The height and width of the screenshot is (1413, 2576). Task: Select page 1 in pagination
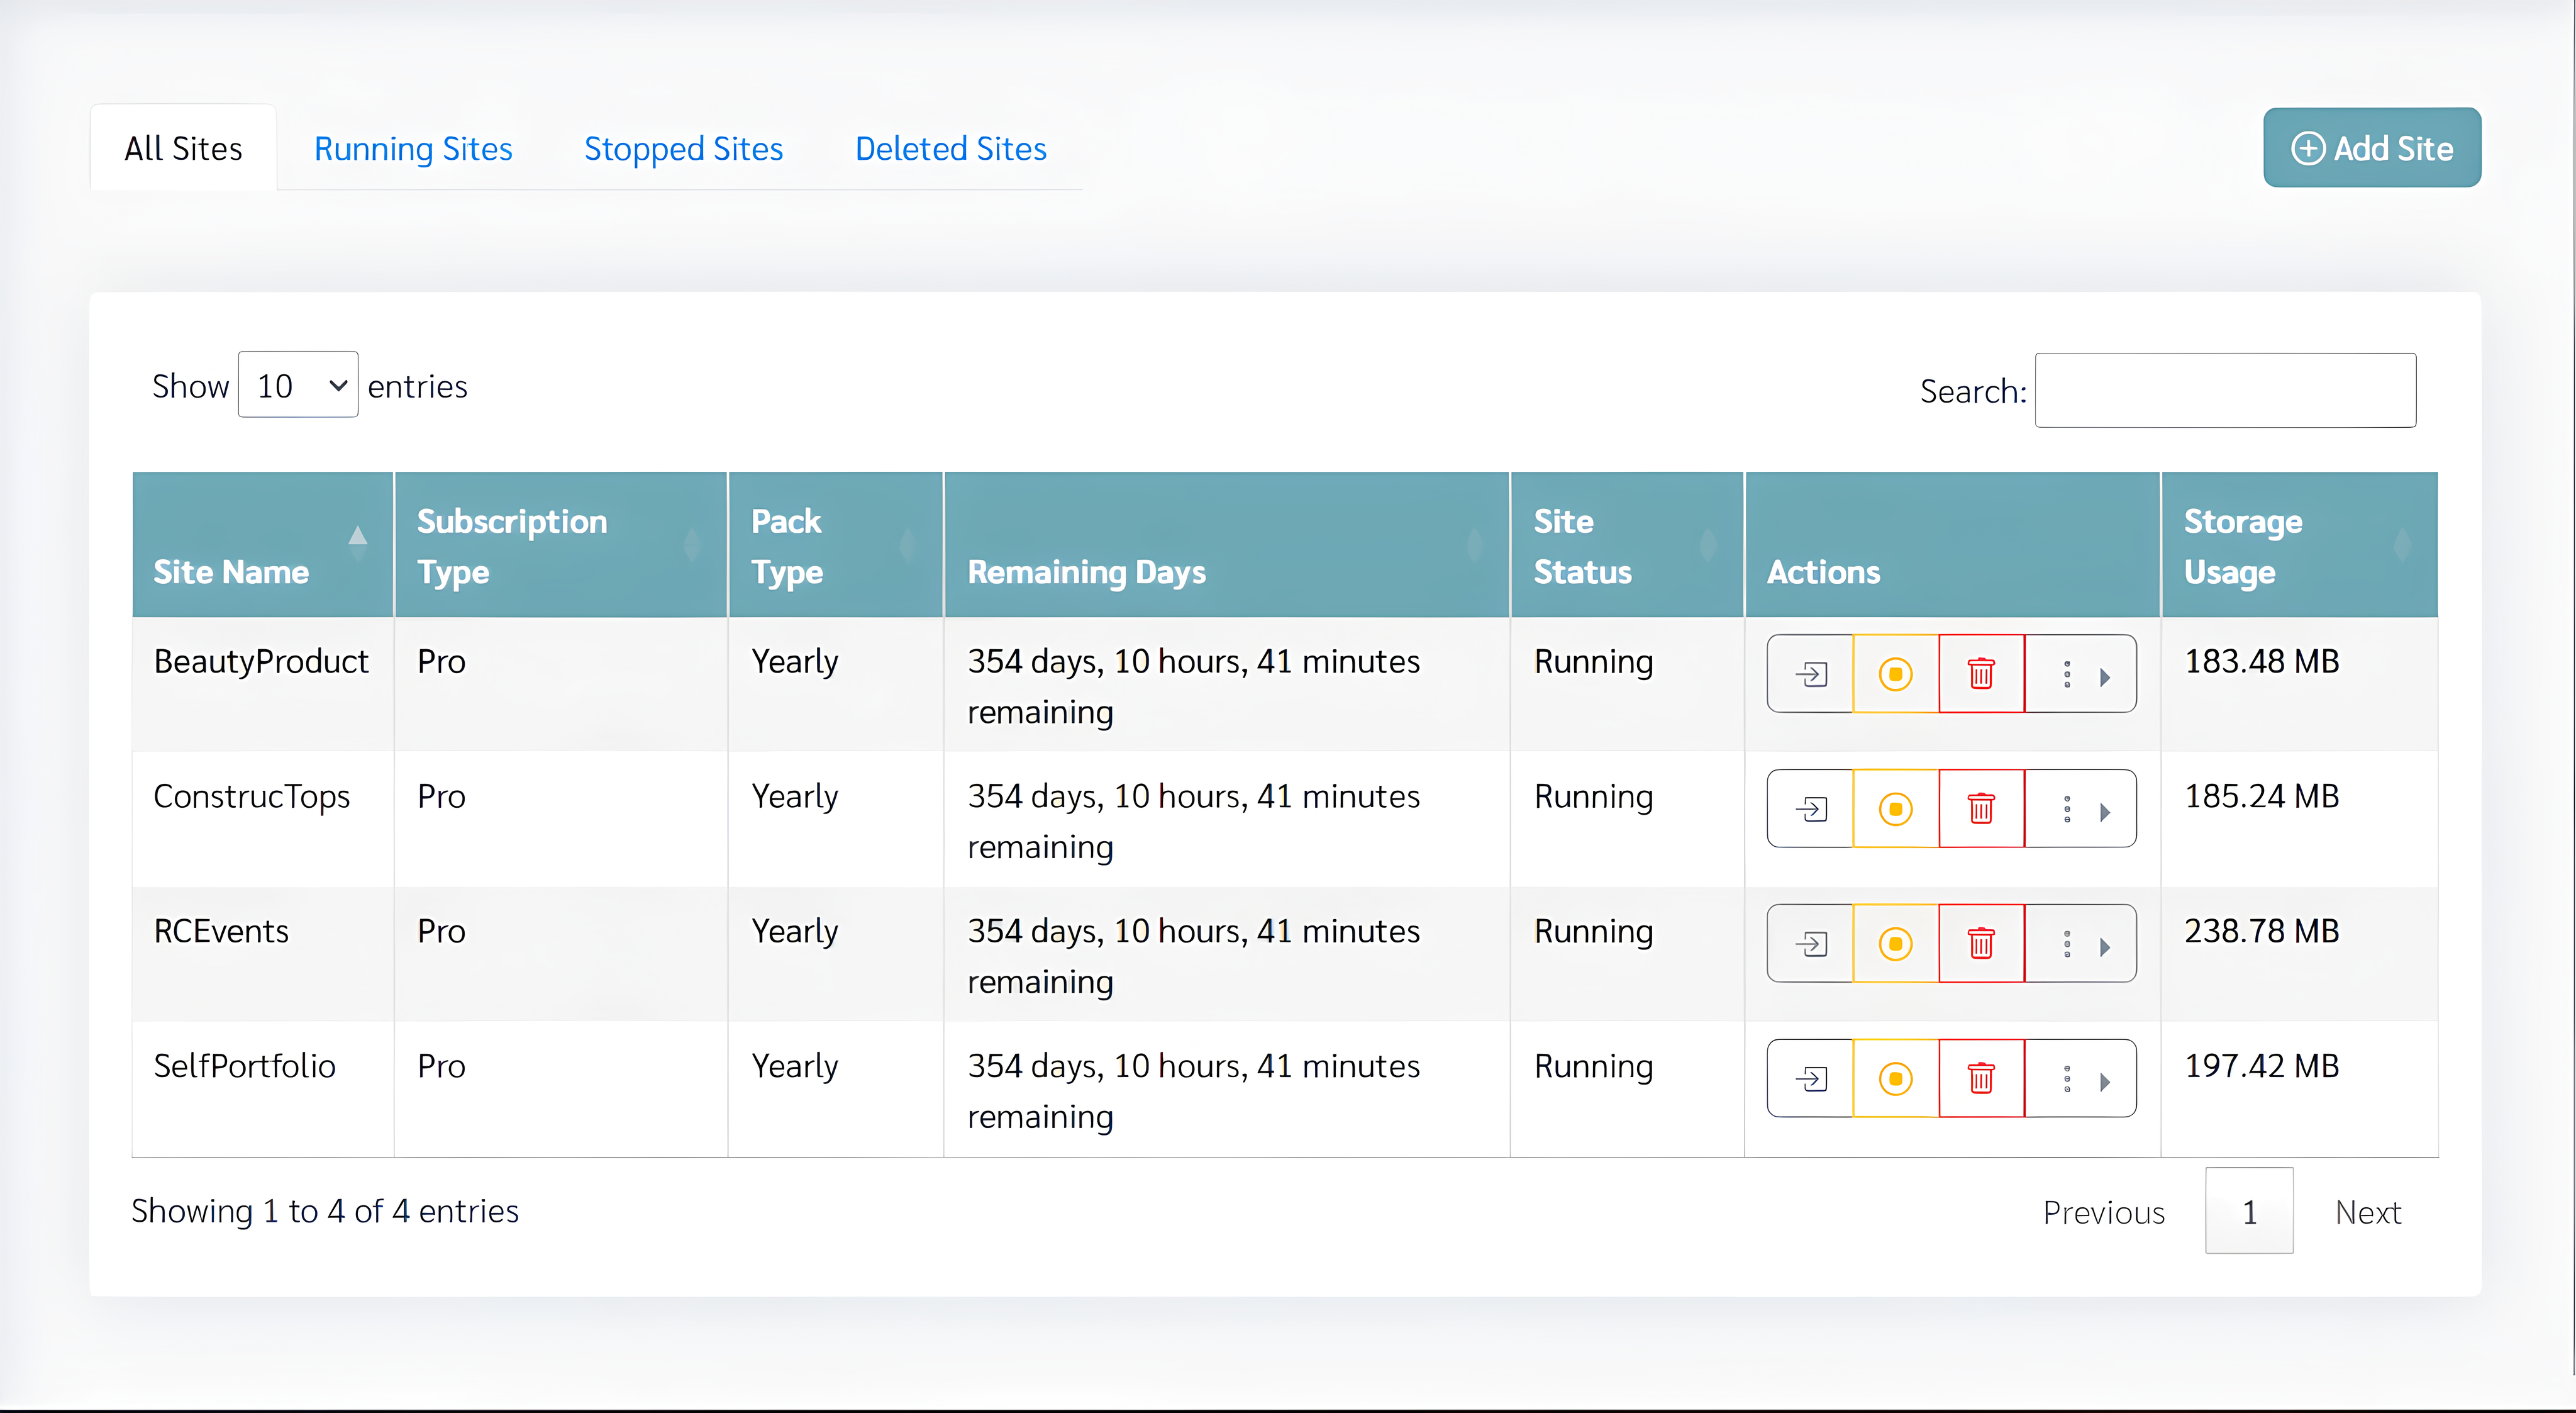click(2249, 1212)
